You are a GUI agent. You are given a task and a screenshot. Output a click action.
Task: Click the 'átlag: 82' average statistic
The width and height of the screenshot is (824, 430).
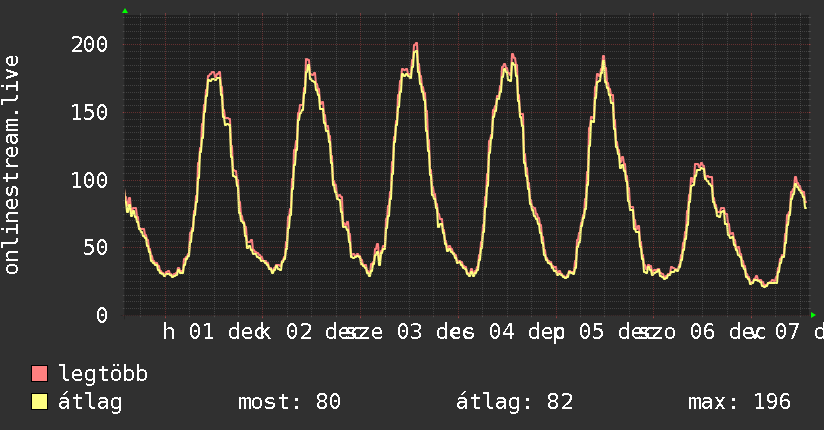pyautogui.click(x=514, y=402)
